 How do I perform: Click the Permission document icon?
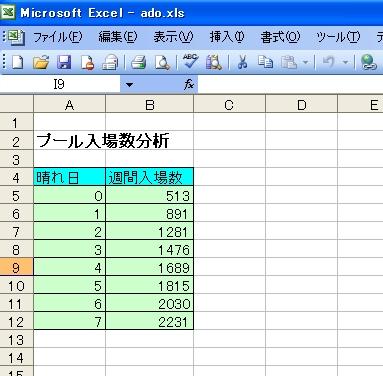(x=87, y=62)
